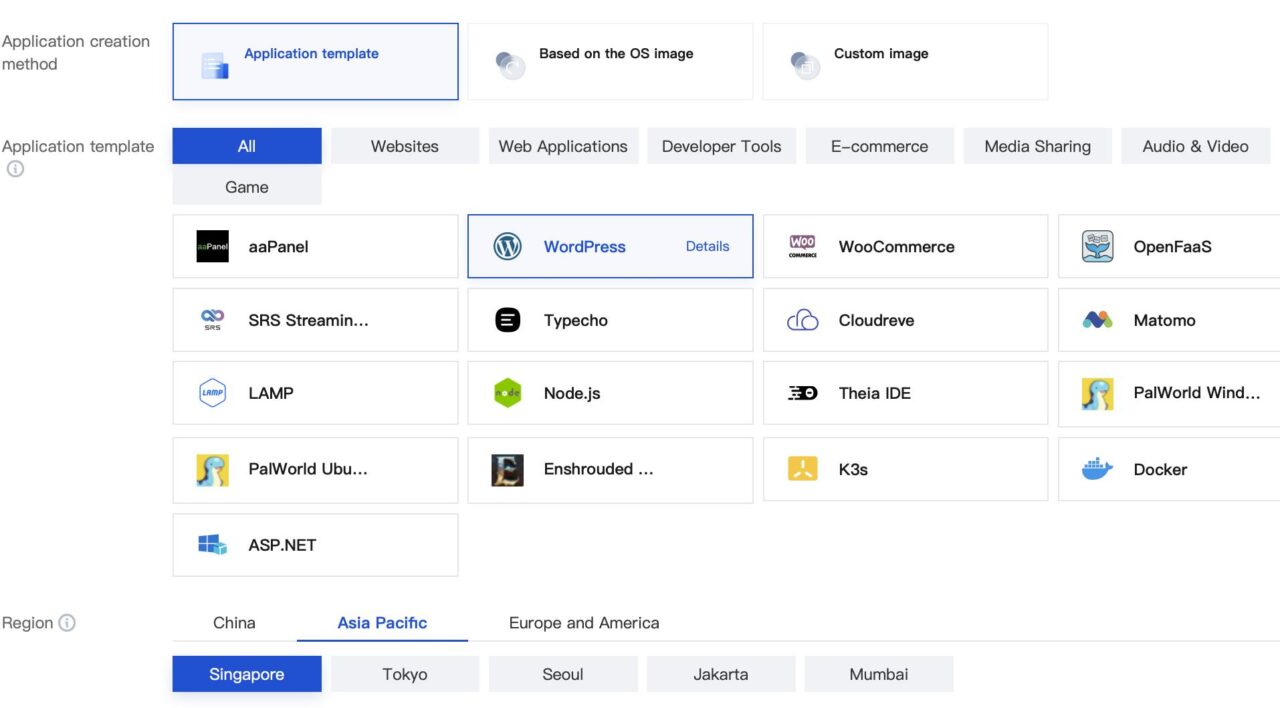The height and width of the screenshot is (708, 1280).
Task: Click the SRS Streaming logo icon
Action: click(213, 320)
